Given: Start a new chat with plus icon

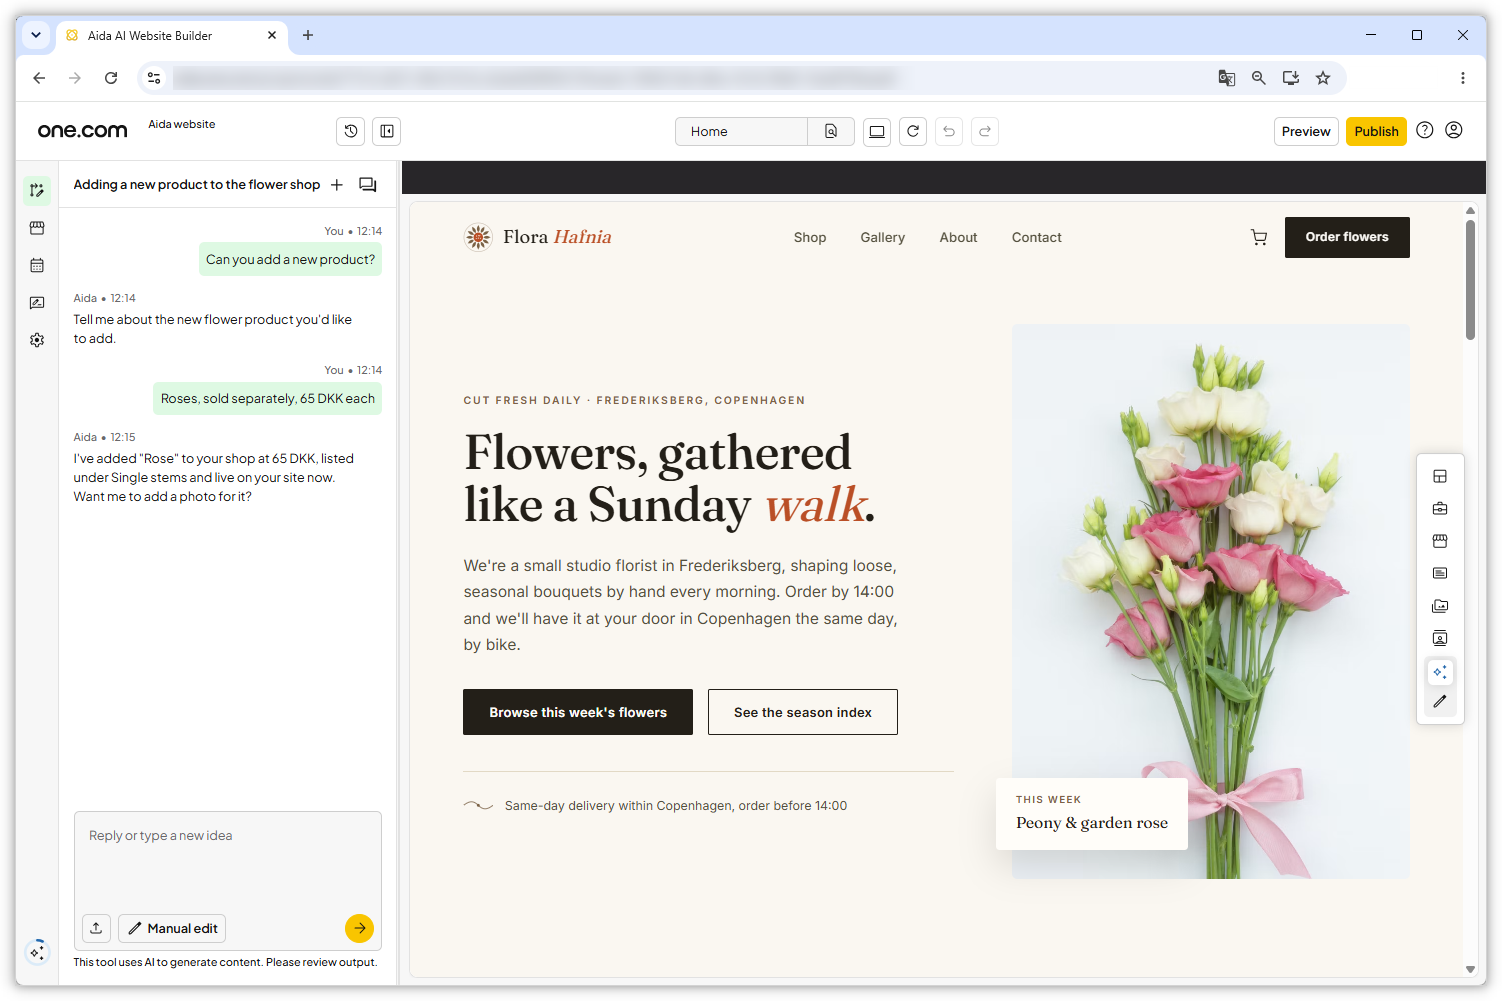Looking at the screenshot, I should click(337, 185).
